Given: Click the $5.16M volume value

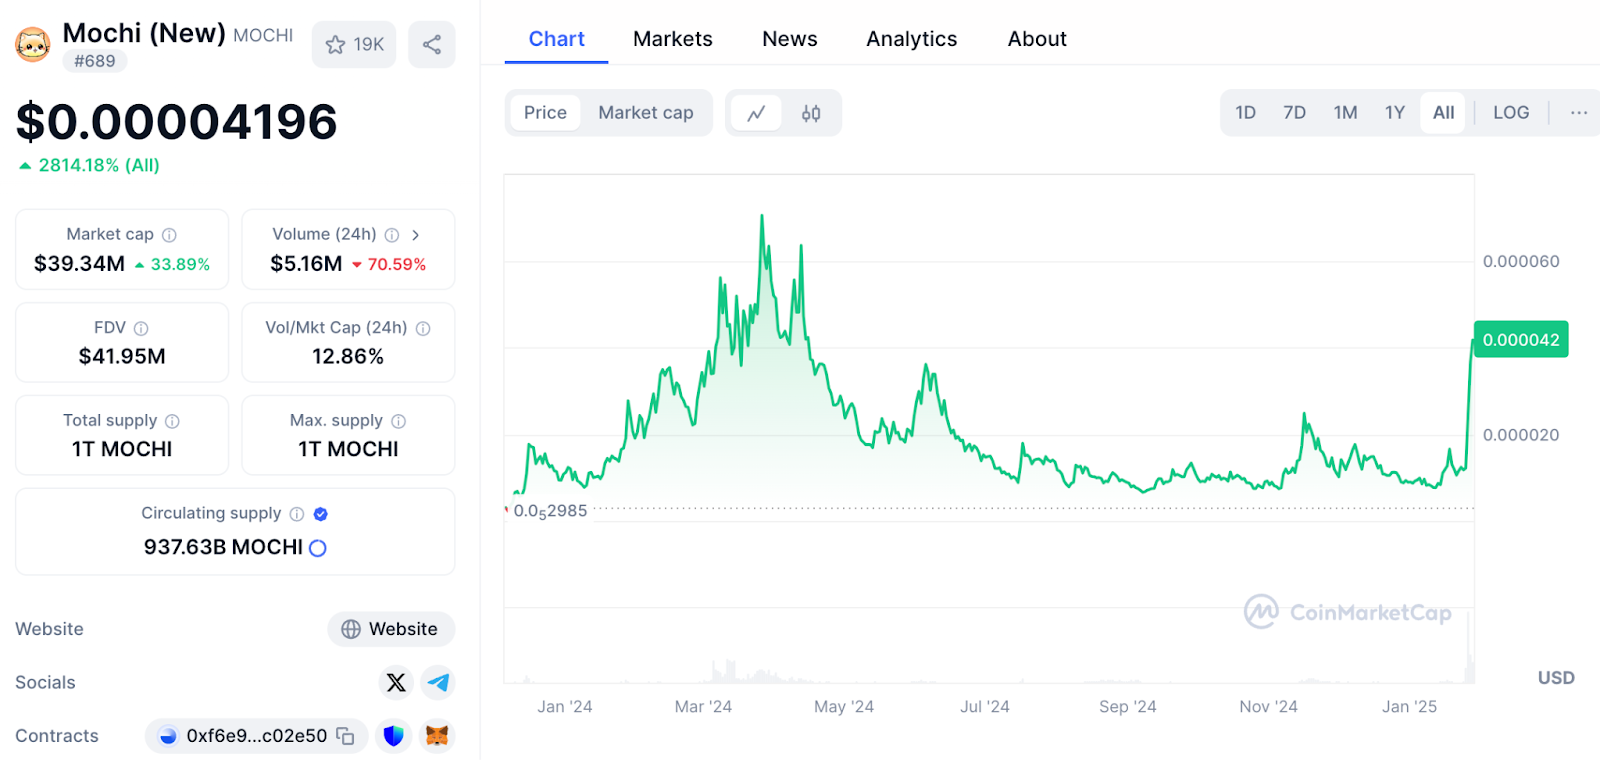Looking at the screenshot, I should click(306, 264).
